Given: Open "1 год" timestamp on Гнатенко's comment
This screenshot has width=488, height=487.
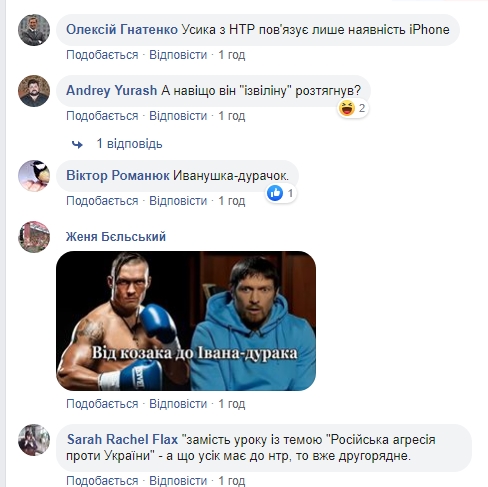Looking at the screenshot, I should tap(232, 55).
